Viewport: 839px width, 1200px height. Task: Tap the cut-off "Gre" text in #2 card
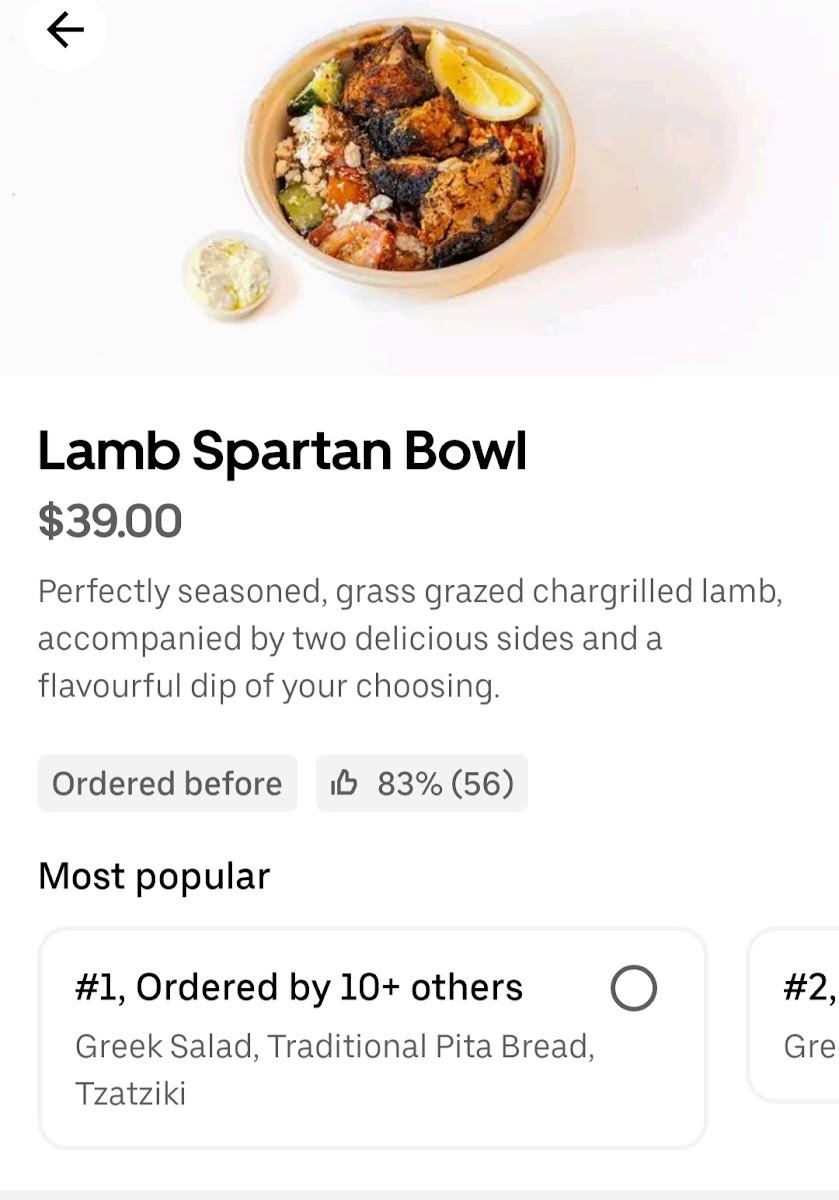[808, 1046]
